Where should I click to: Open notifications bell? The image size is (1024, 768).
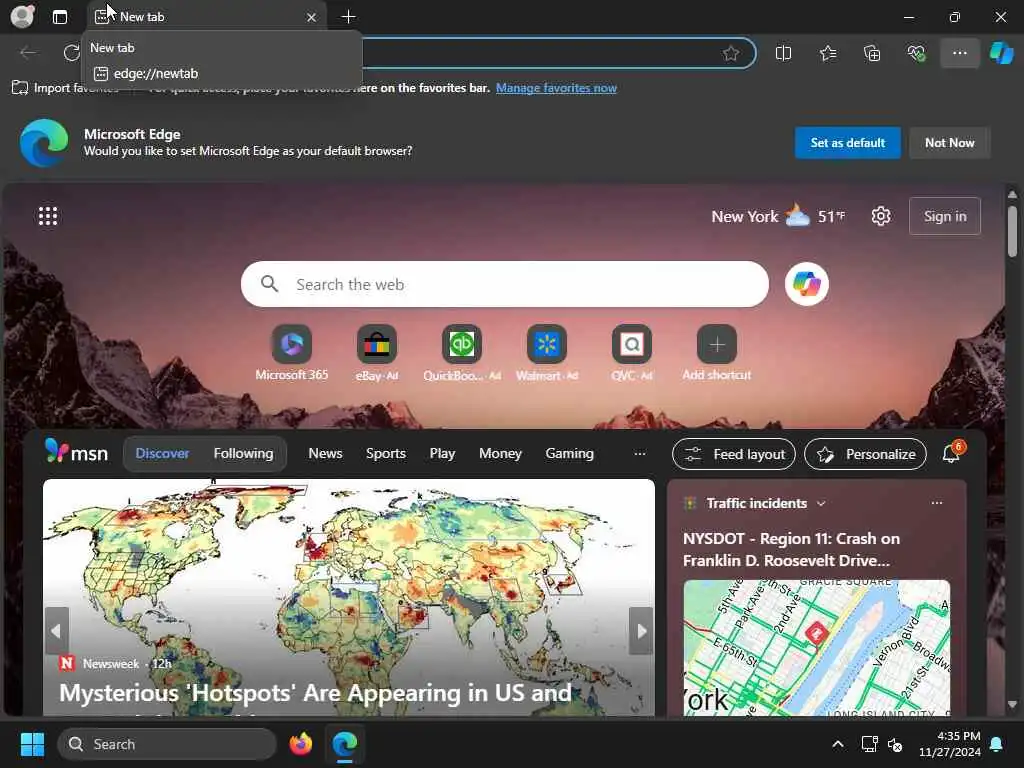point(951,453)
